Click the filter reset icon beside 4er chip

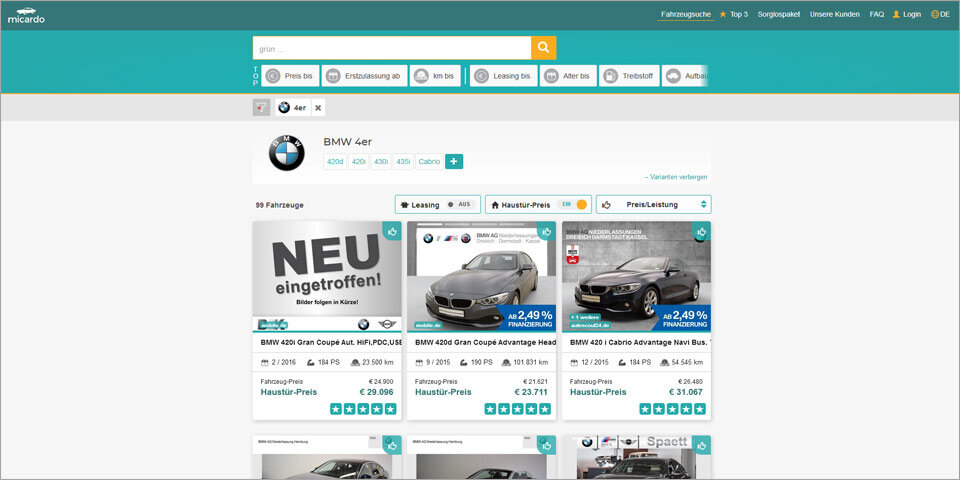pyautogui.click(x=261, y=108)
